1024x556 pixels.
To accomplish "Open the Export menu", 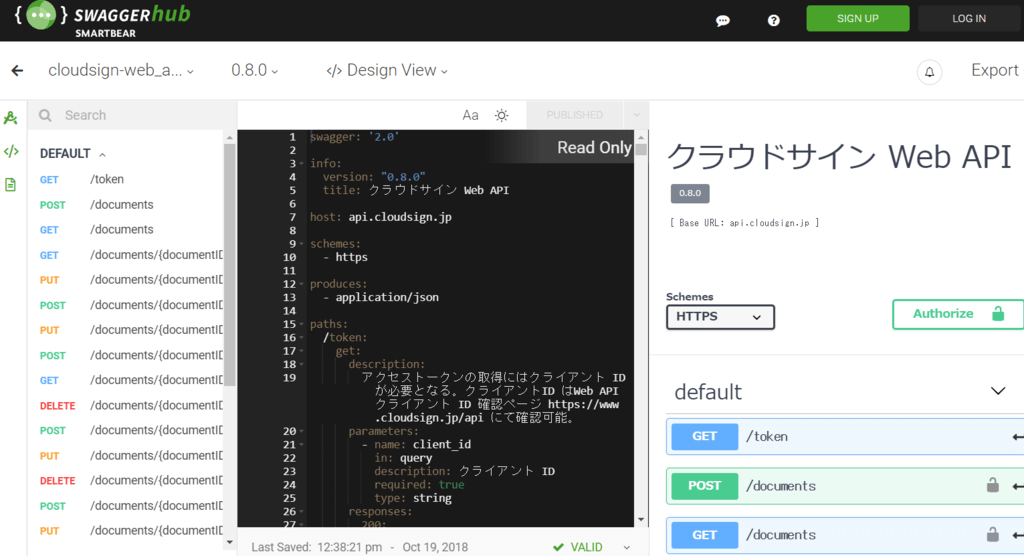I will coord(994,71).
